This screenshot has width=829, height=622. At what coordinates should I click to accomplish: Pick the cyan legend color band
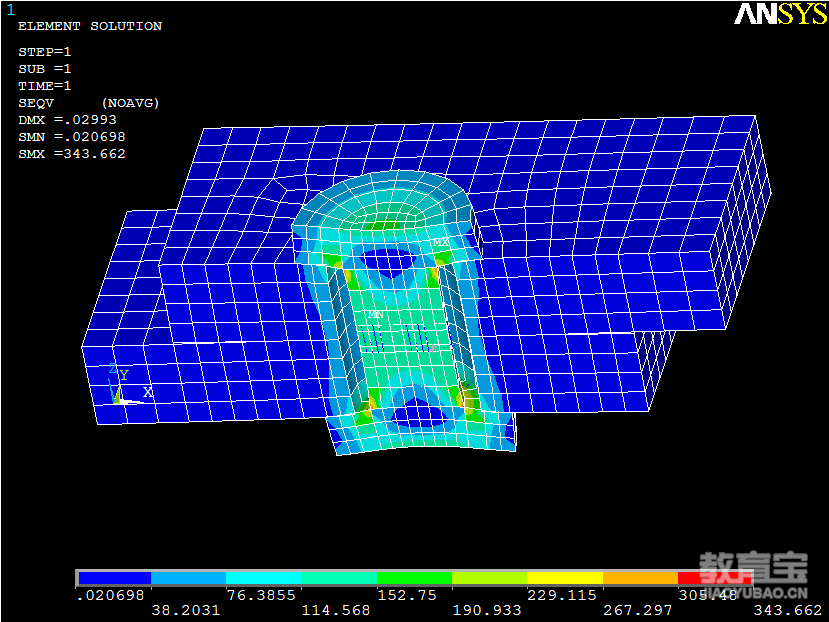(x=264, y=578)
